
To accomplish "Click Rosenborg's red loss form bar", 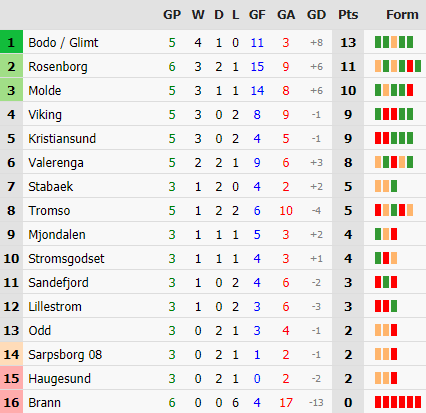I will click(x=410, y=66).
